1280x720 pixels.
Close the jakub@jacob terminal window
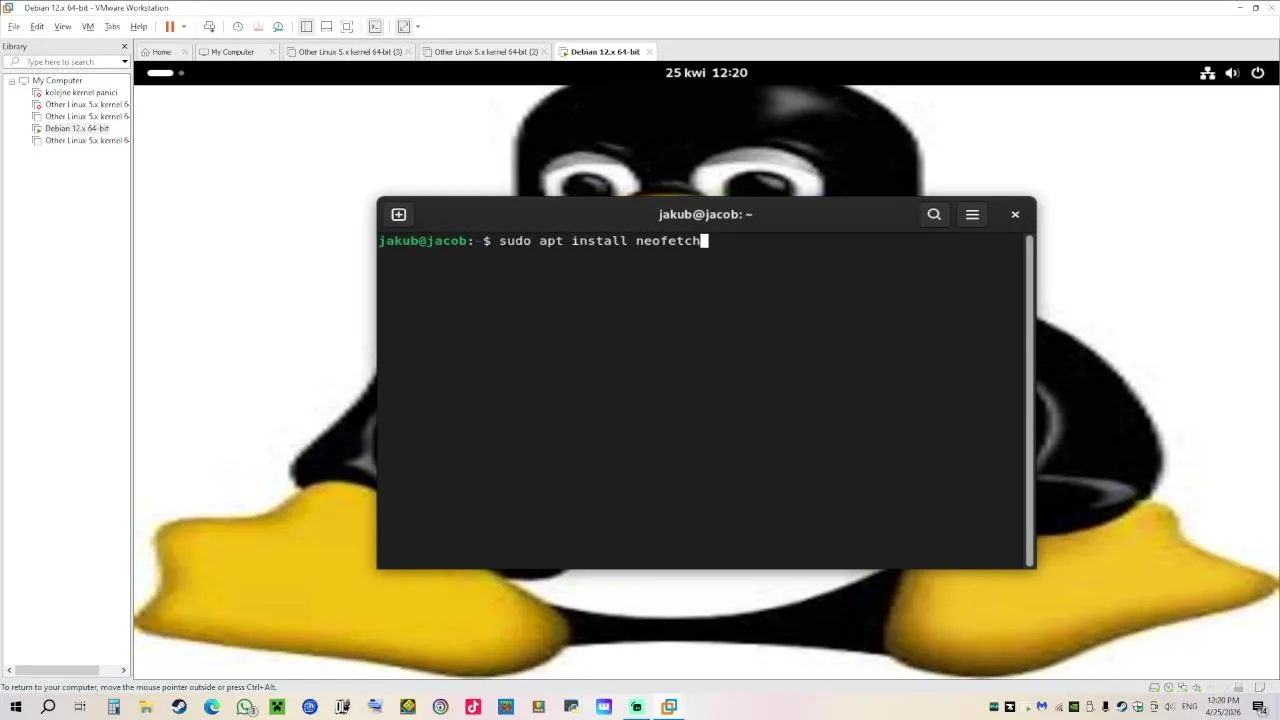(x=1015, y=214)
